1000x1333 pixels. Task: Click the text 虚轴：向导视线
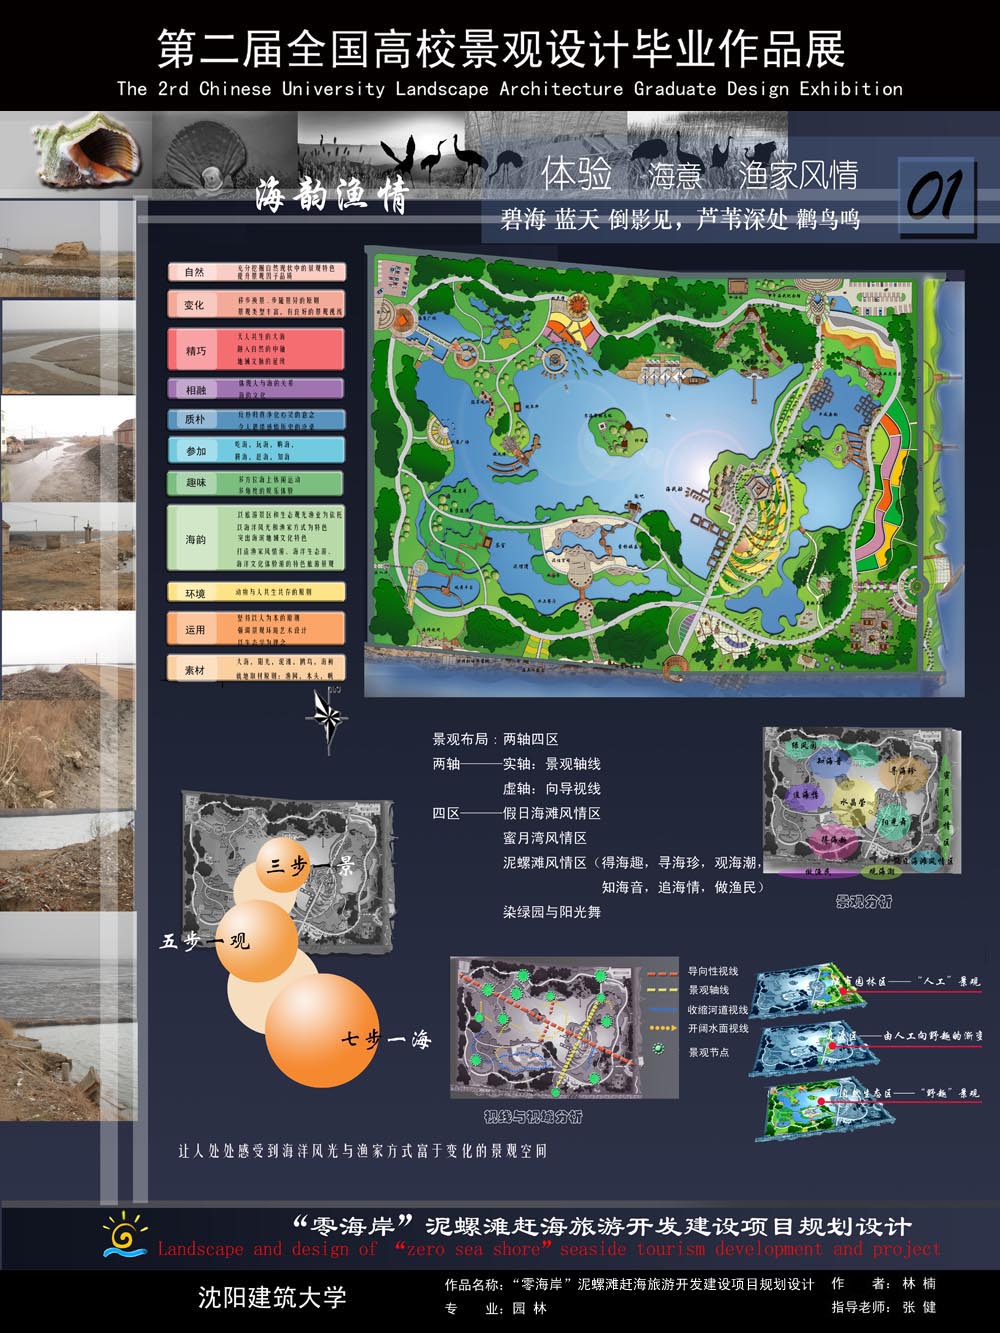coord(551,789)
